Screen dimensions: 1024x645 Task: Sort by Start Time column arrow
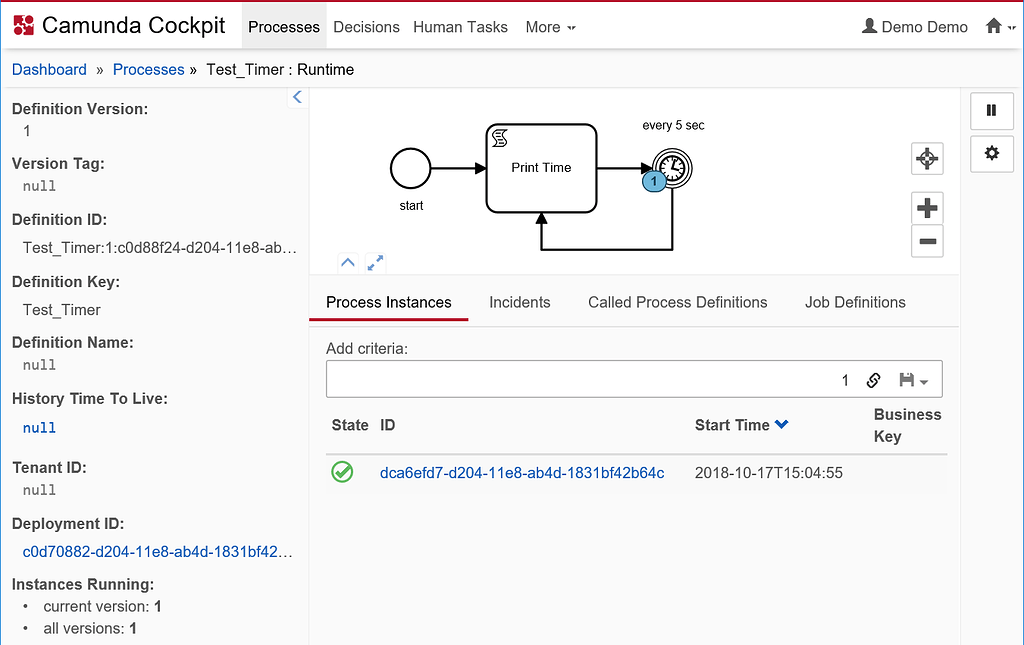point(782,425)
